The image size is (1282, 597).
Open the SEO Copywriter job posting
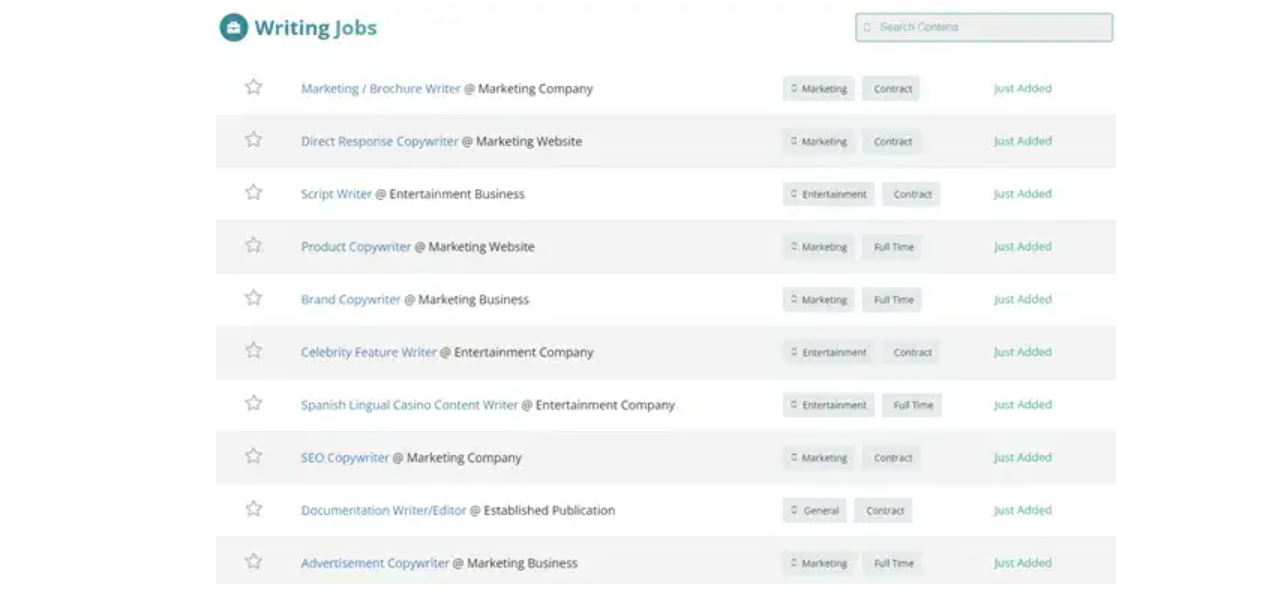(x=345, y=458)
